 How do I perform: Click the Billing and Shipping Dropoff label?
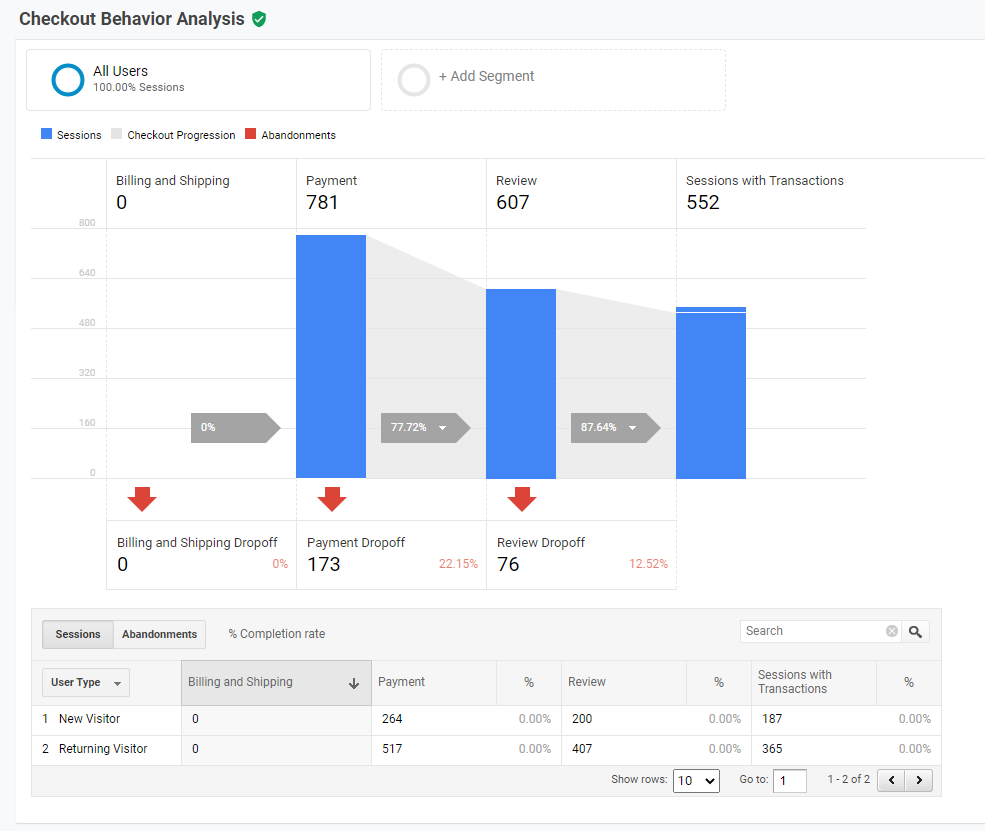click(197, 543)
